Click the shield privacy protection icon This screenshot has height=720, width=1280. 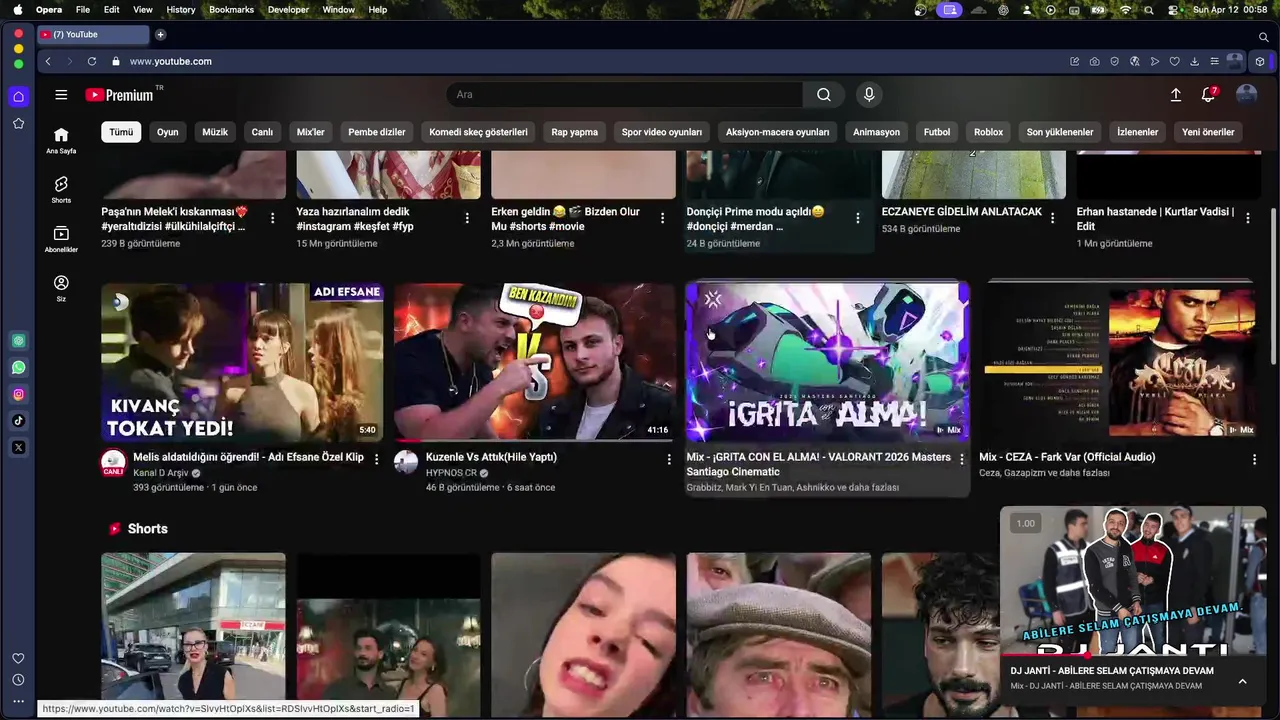click(1115, 61)
